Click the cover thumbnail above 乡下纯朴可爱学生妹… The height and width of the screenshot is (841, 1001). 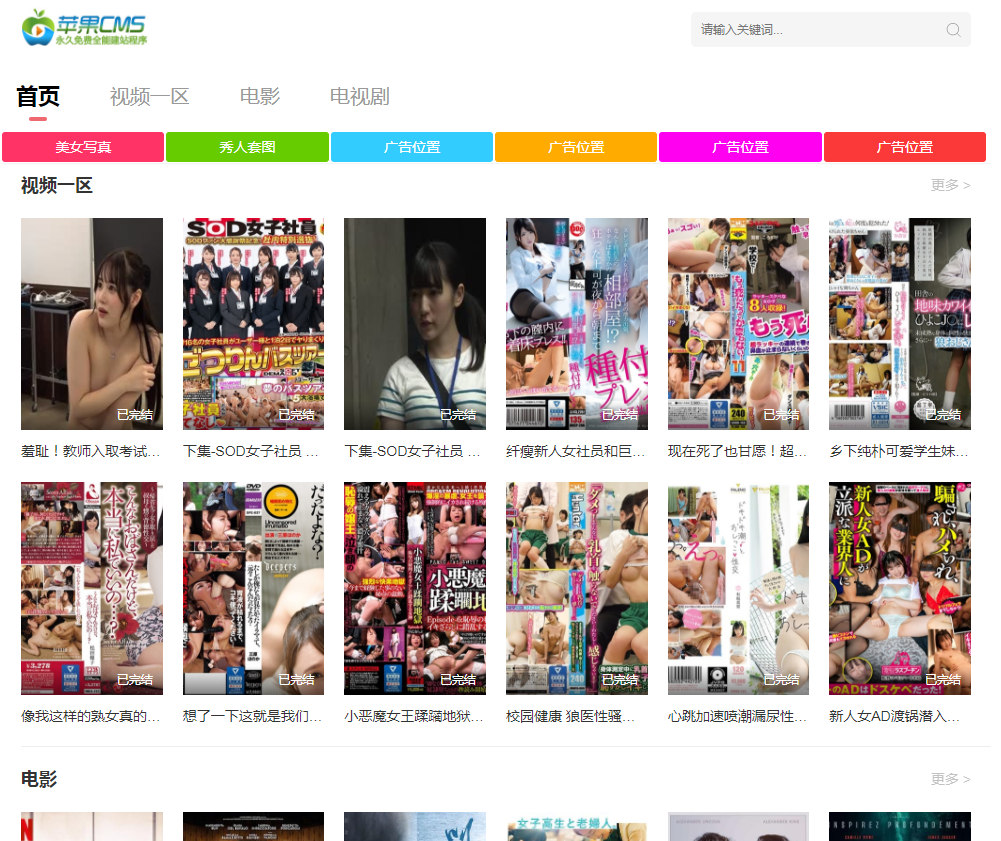[899, 324]
